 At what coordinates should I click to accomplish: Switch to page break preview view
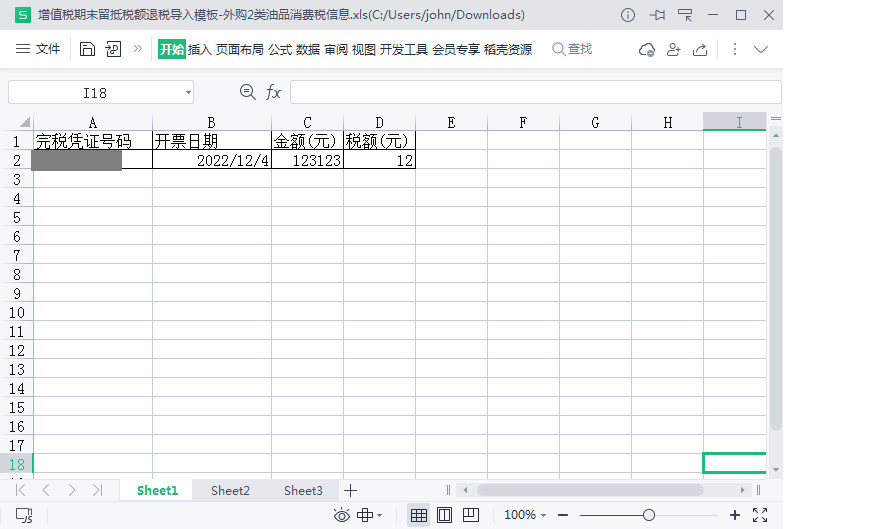(x=470, y=515)
